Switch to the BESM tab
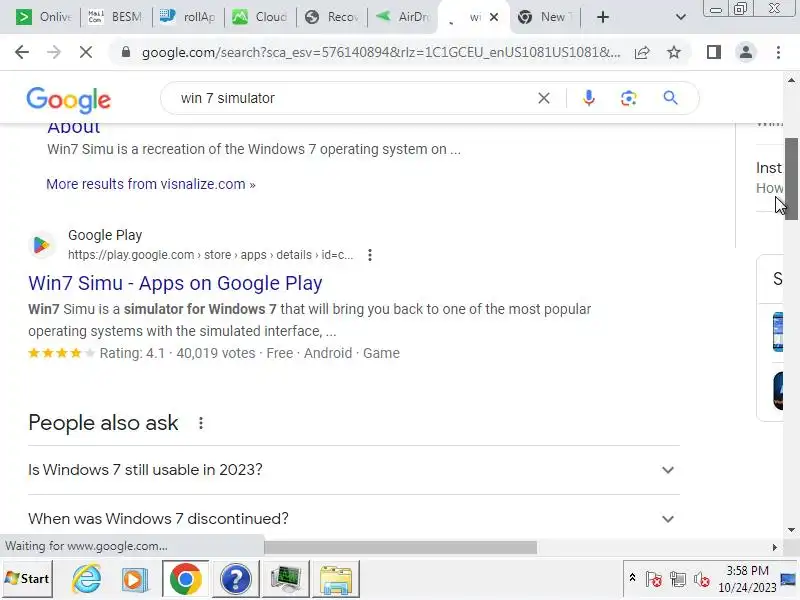 (x=116, y=17)
